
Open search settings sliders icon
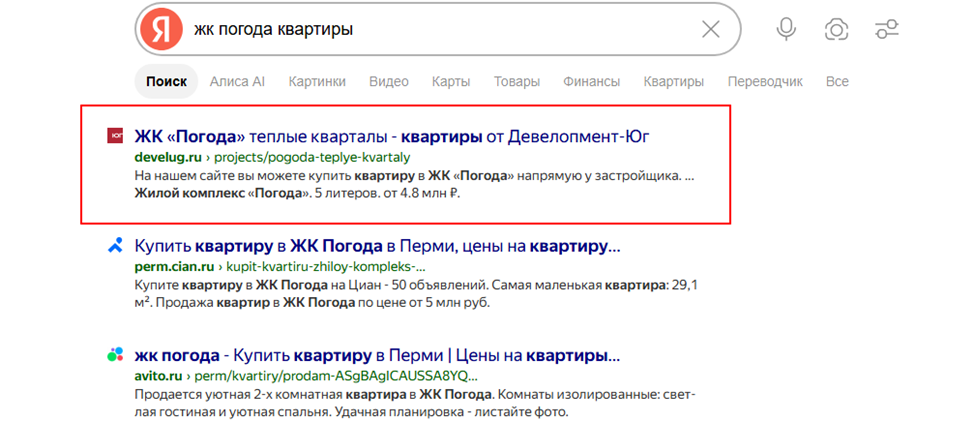(886, 29)
